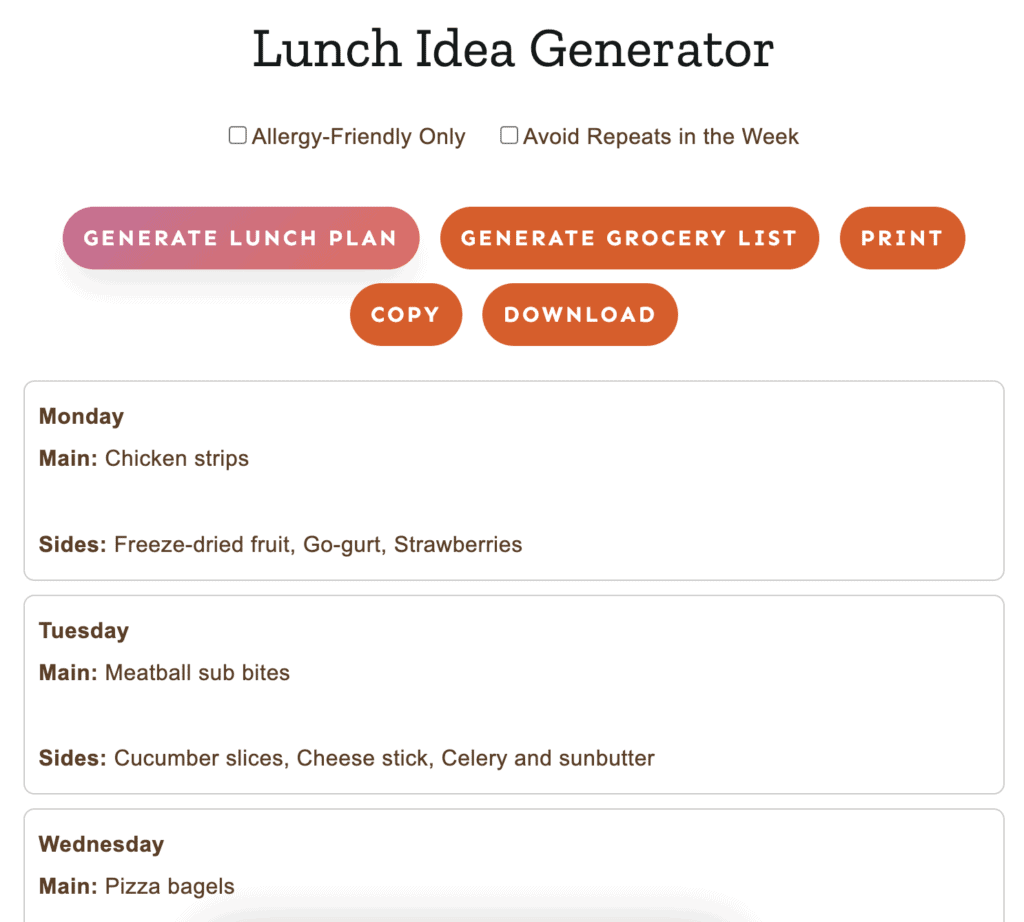Select the Wednesday heading
The height and width of the screenshot is (922, 1024).
pos(101,844)
